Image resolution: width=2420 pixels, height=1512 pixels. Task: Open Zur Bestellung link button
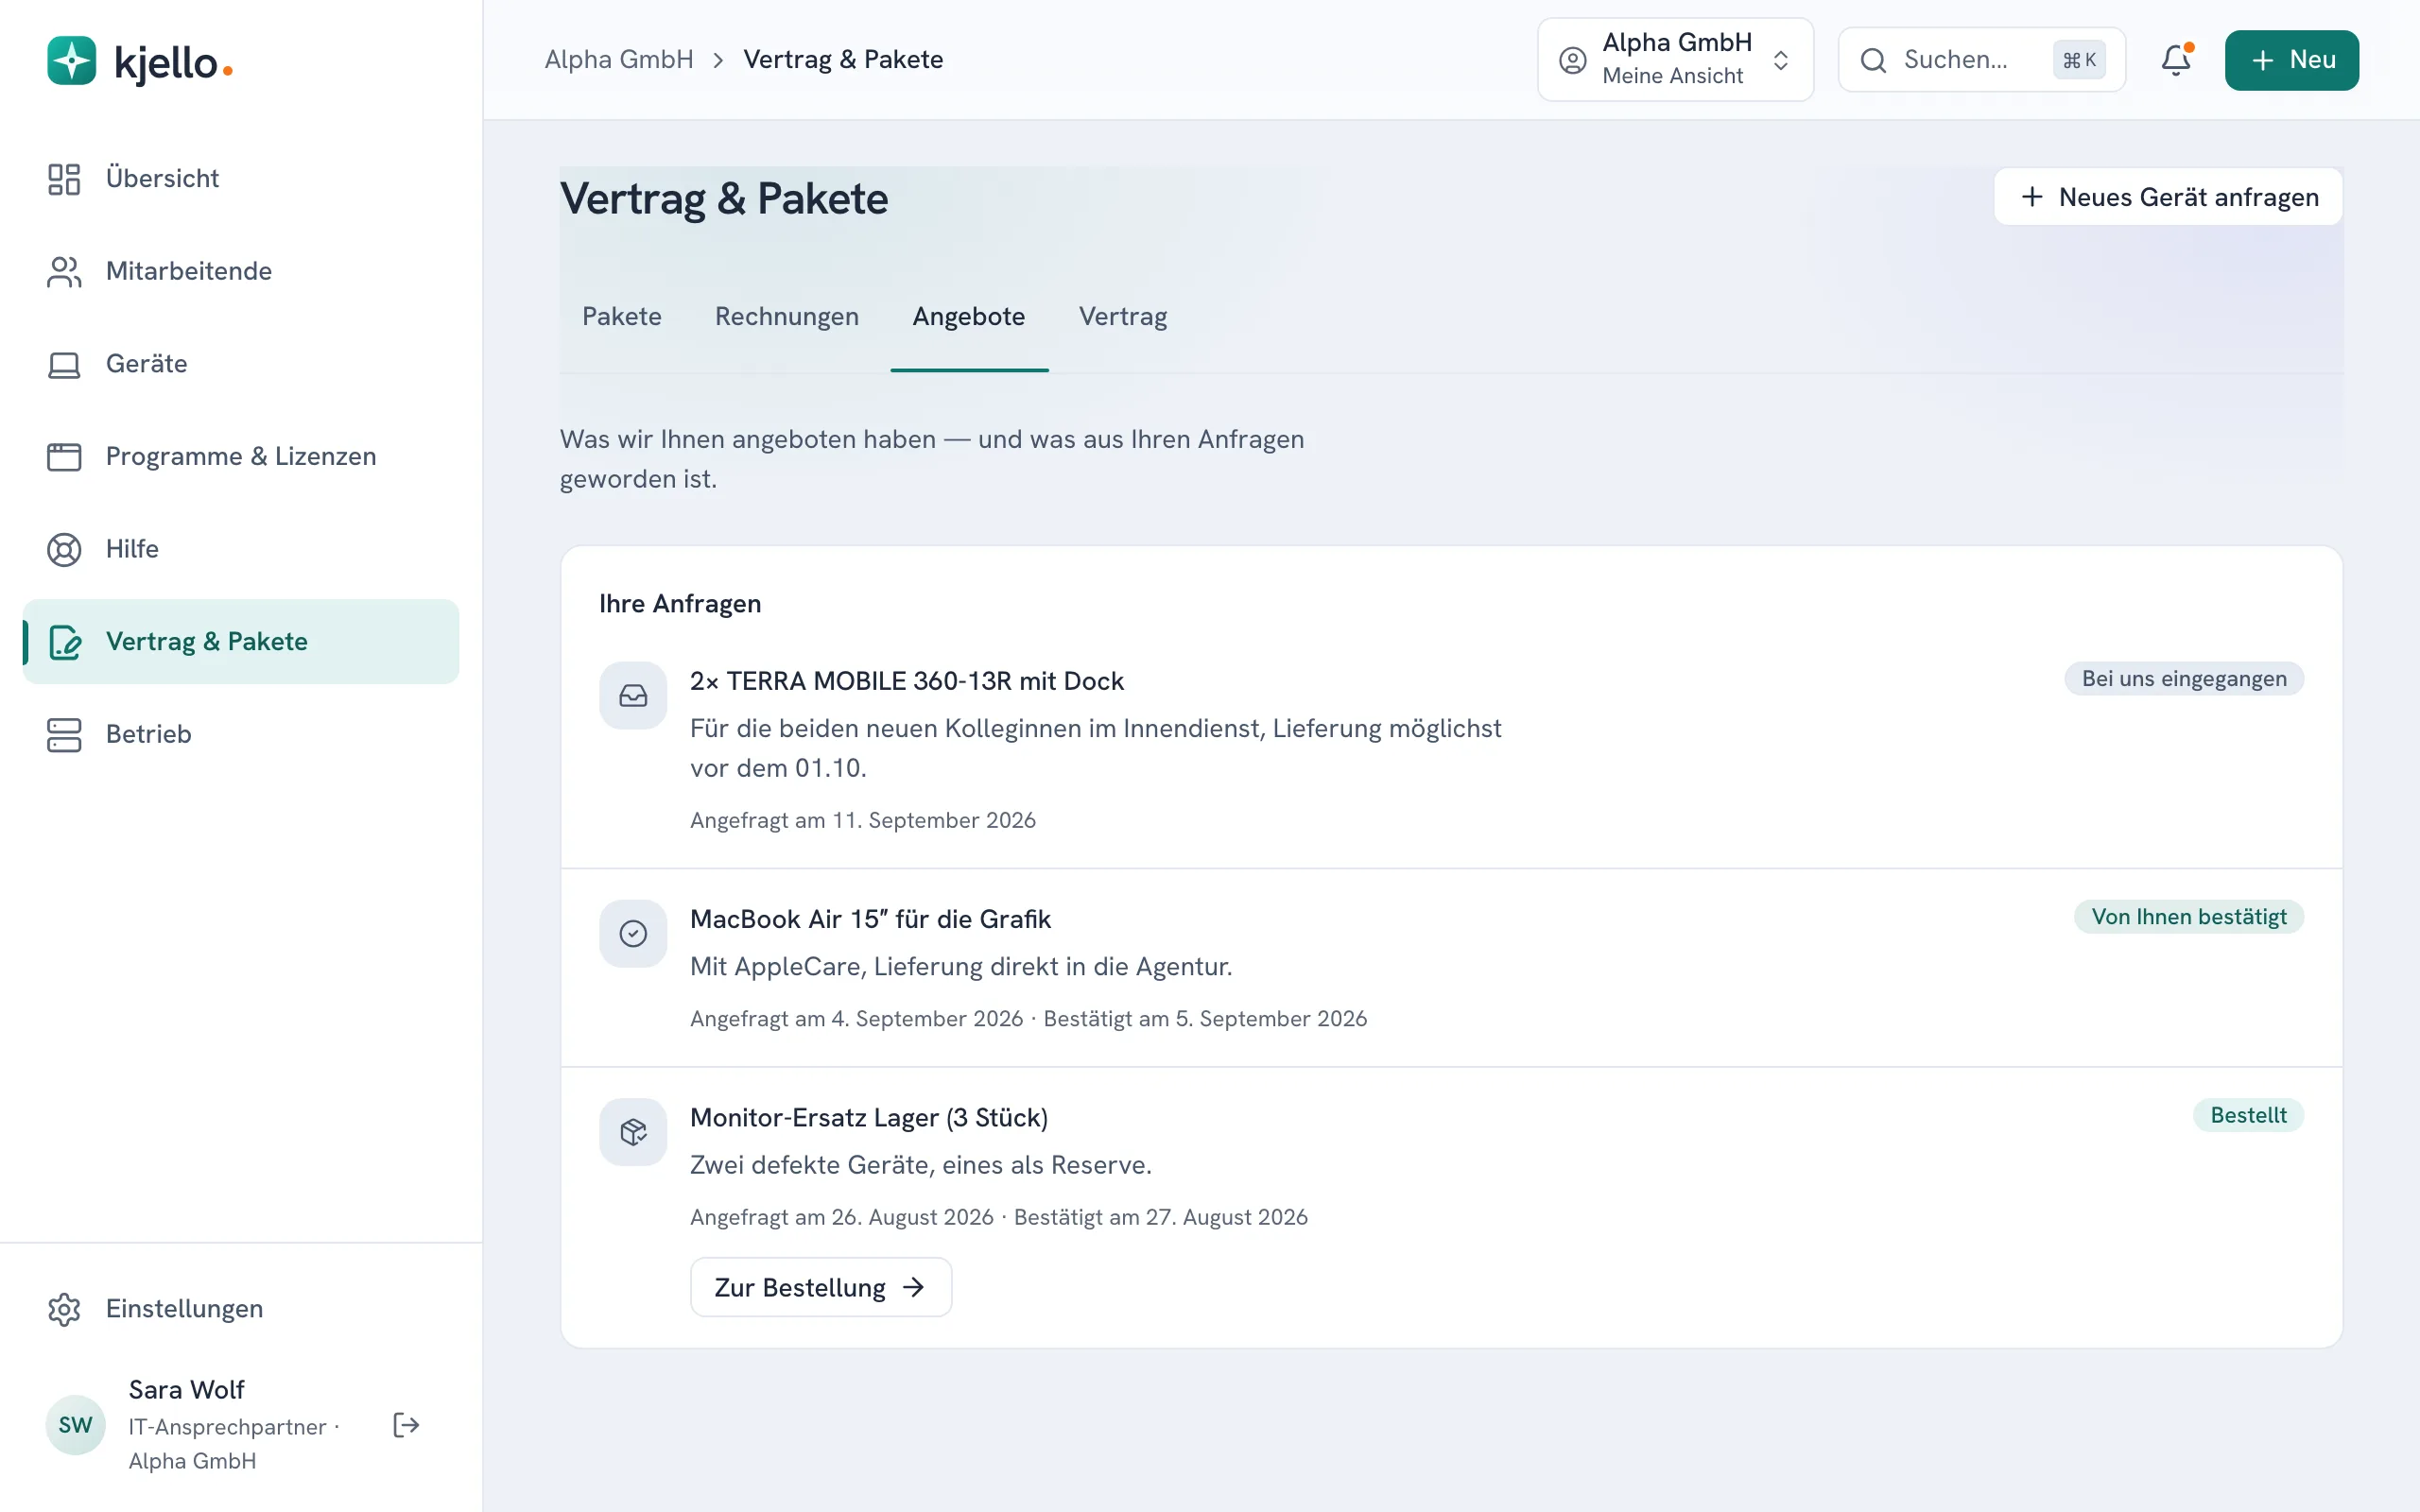pos(821,1287)
